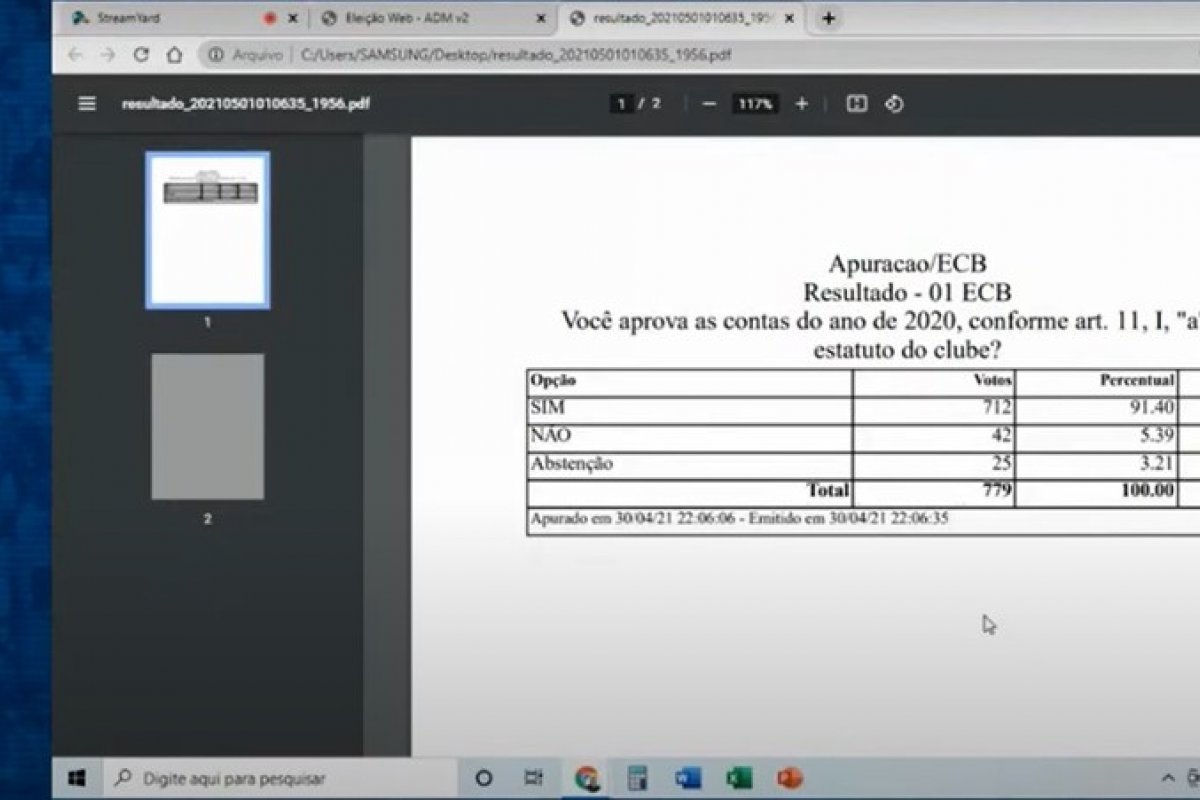Click the current page number field
The width and height of the screenshot is (1200, 800).
(622, 104)
